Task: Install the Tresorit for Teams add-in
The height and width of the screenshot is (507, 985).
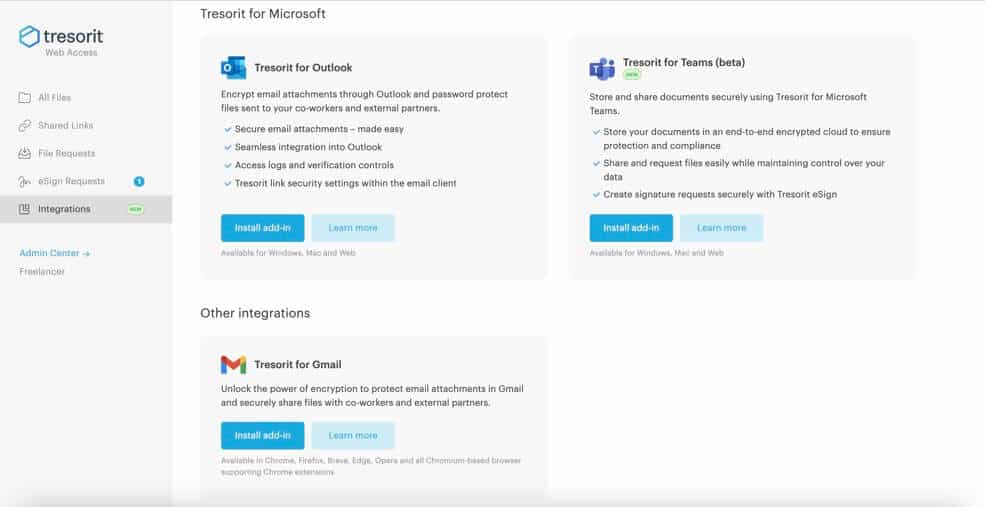Action: [x=631, y=228]
